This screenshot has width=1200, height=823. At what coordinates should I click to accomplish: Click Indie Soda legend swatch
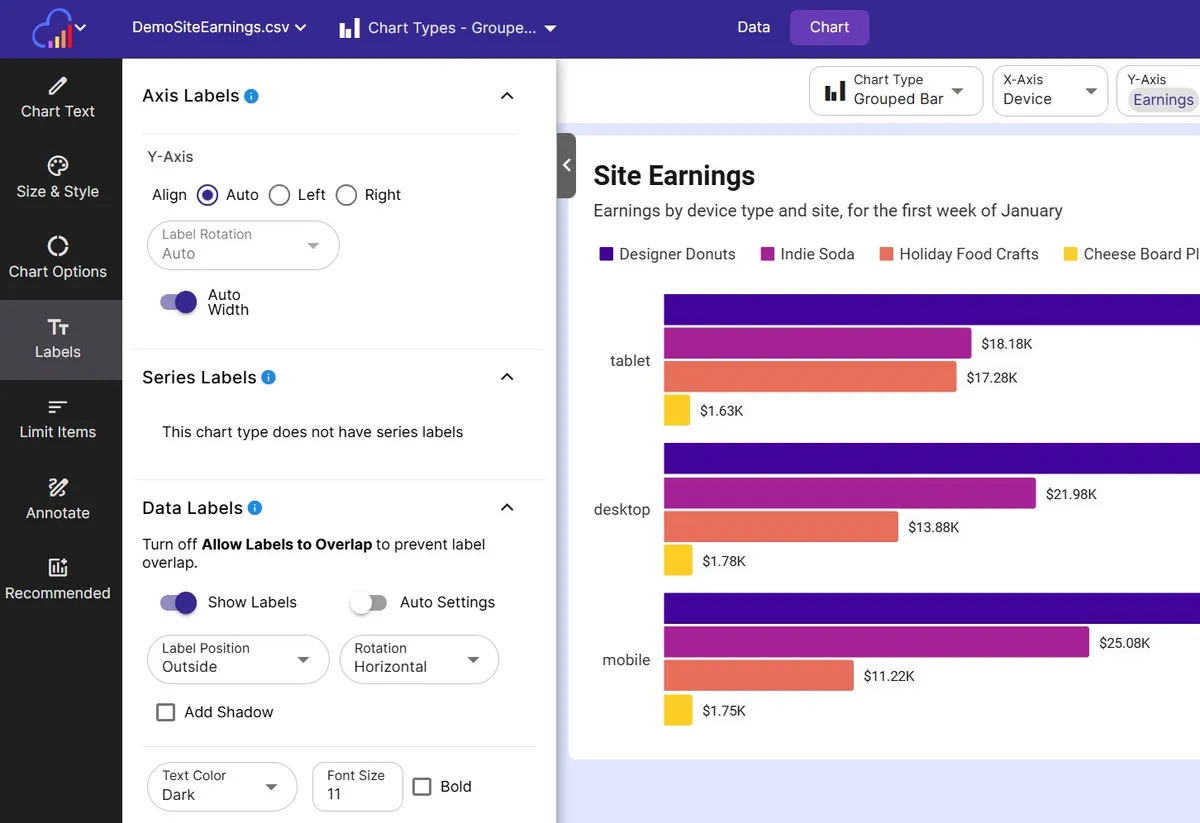pyautogui.click(x=768, y=254)
